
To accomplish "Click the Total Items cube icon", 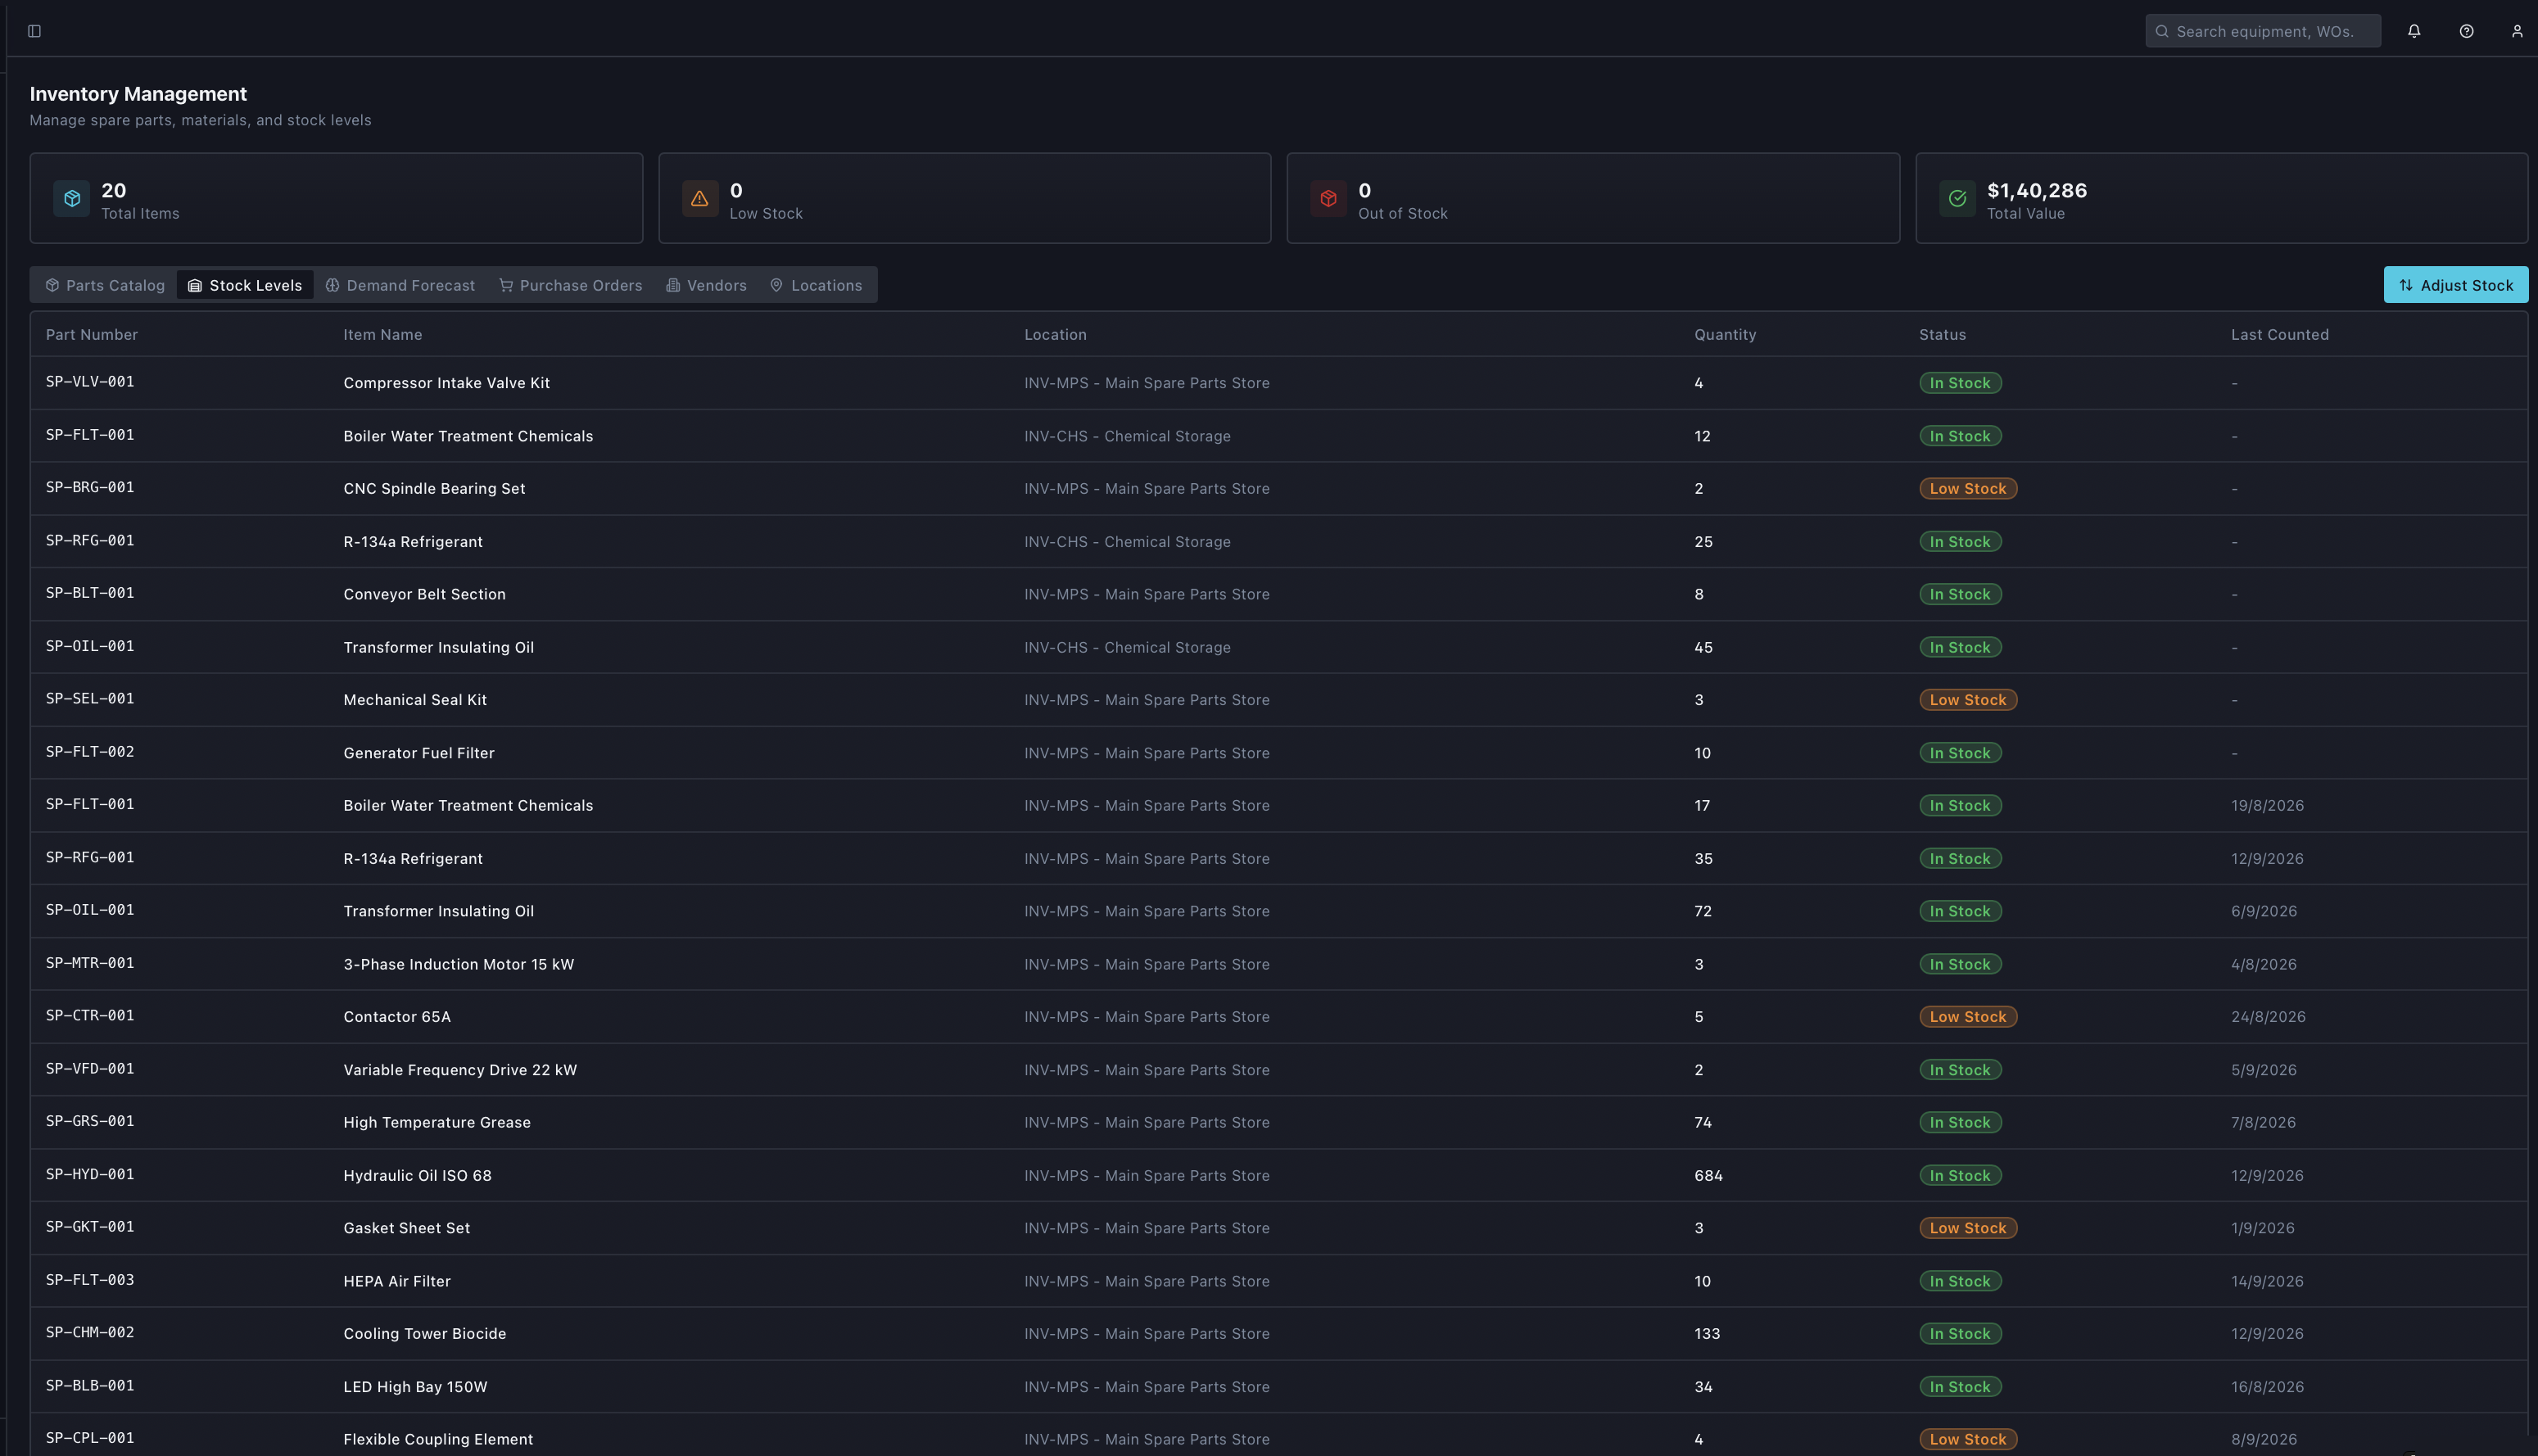I will 72,198.
